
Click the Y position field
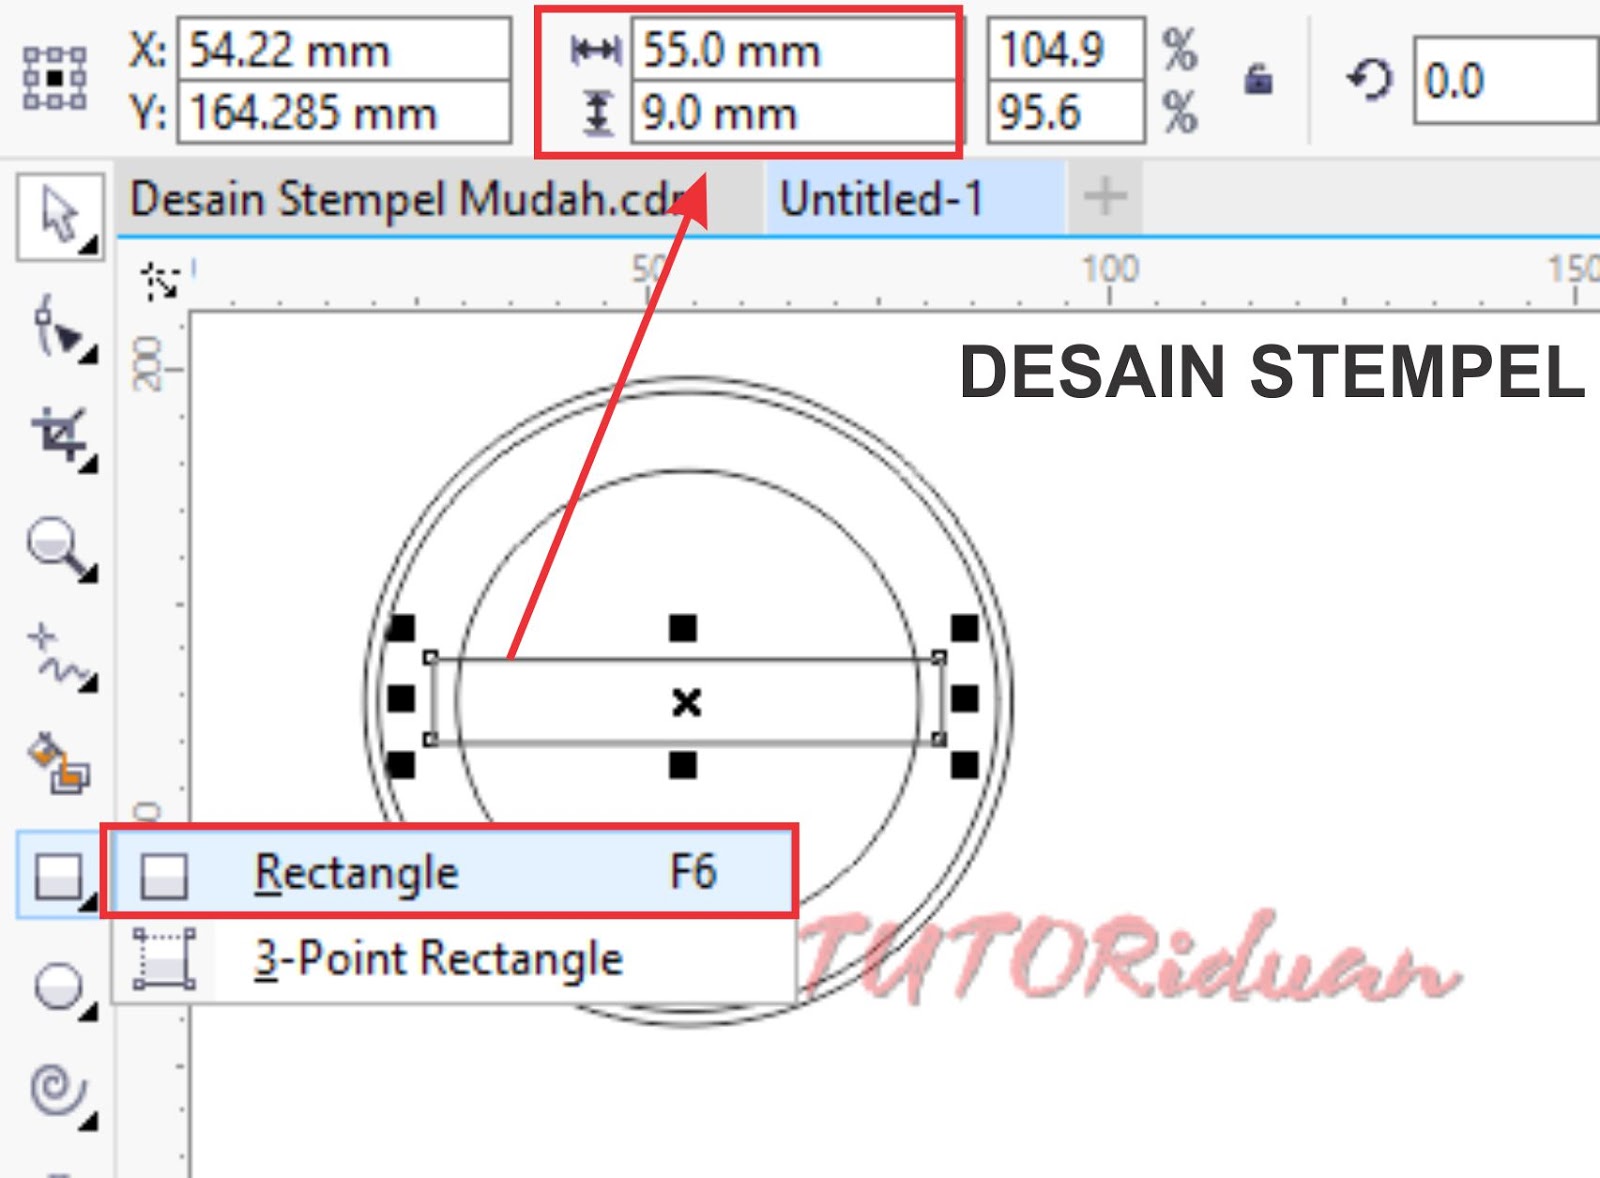coord(344,112)
